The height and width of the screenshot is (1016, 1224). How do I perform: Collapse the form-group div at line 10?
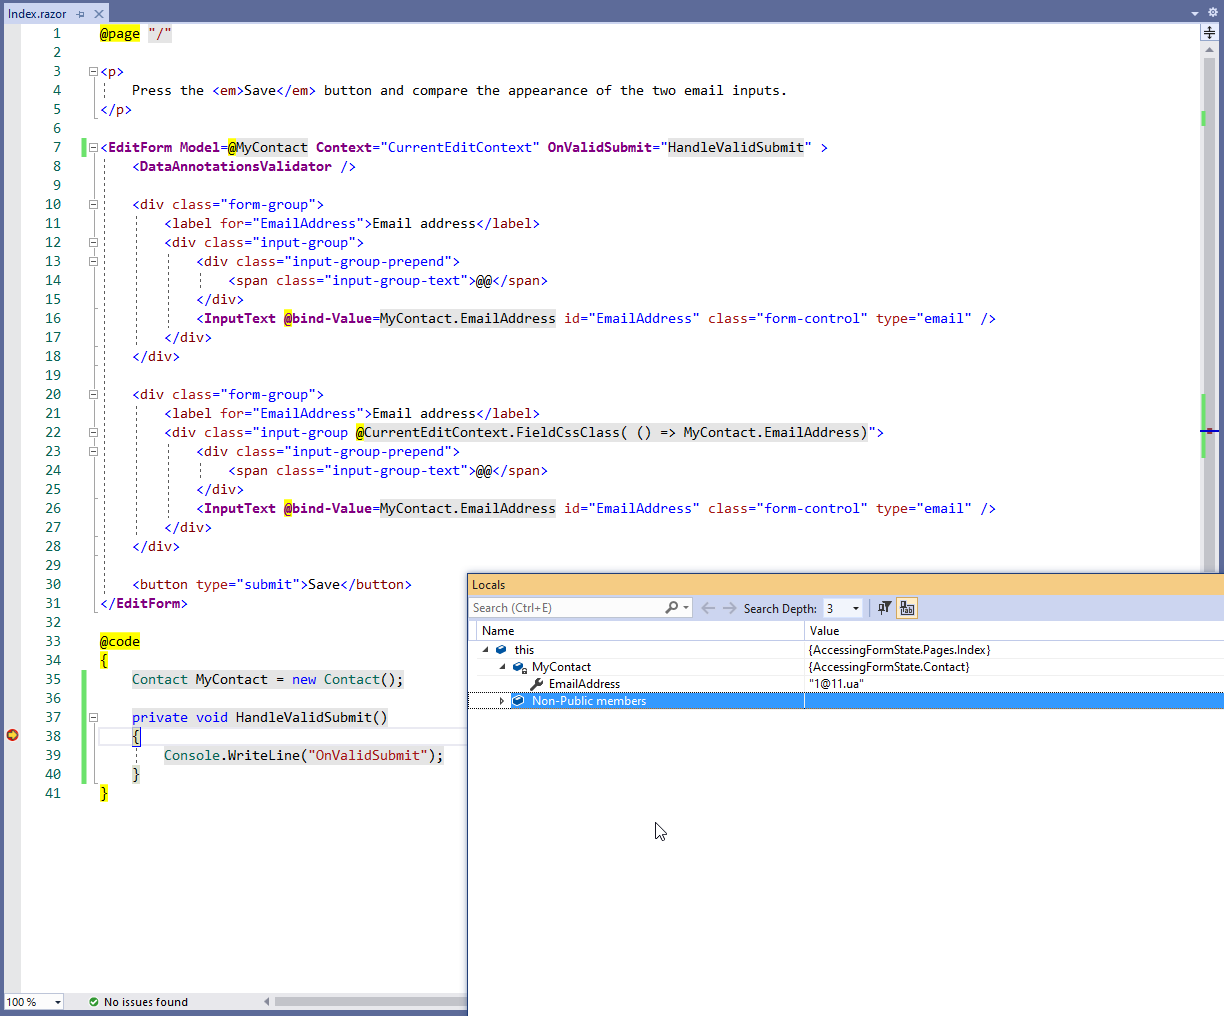(x=93, y=205)
